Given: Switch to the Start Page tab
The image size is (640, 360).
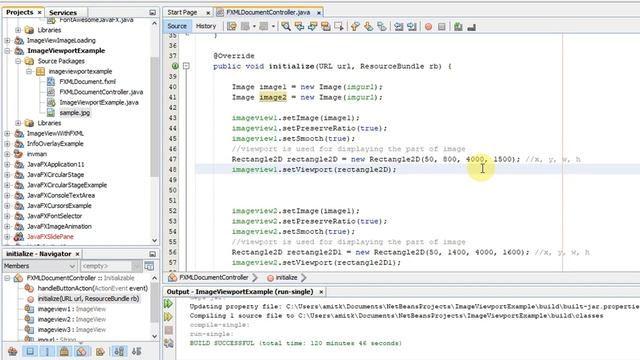Looking at the screenshot, I should coord(182,12).
